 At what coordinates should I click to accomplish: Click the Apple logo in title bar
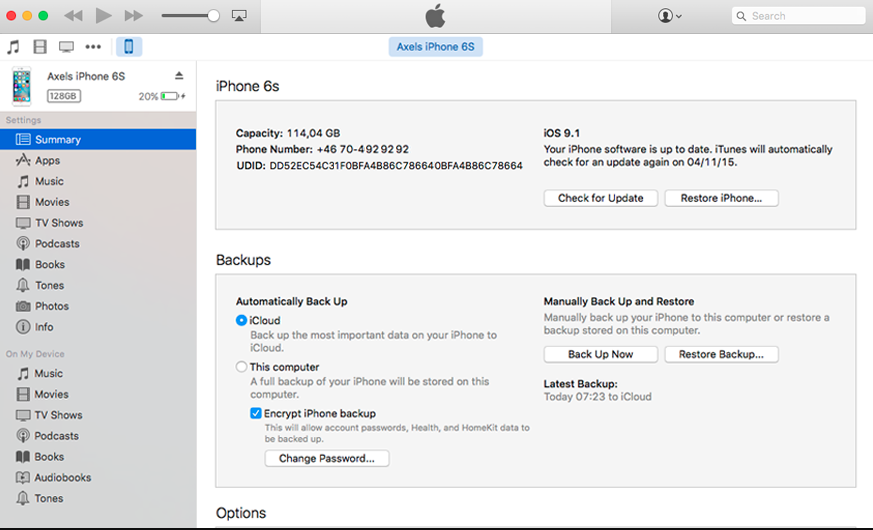click(435, 16)
